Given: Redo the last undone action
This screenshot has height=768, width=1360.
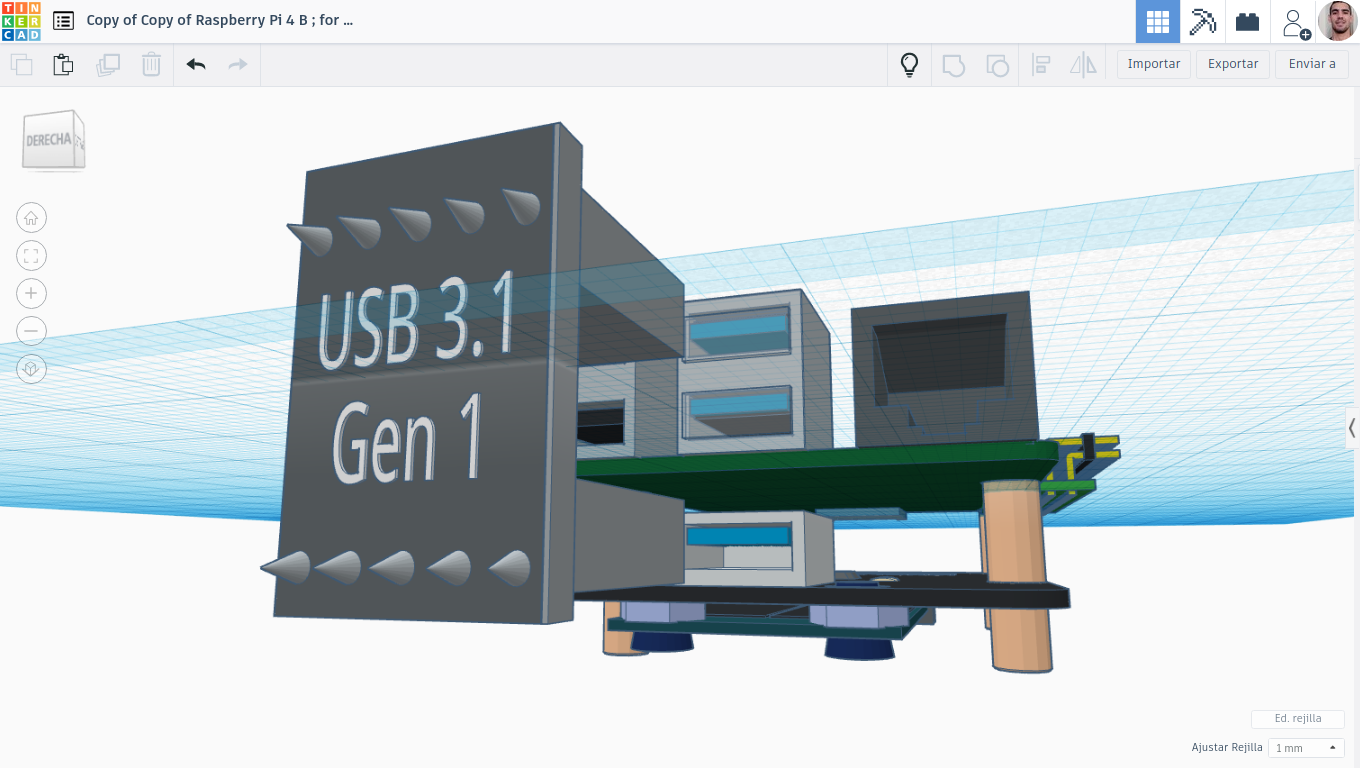Looking at the screenshot, I should click(238, 65).
